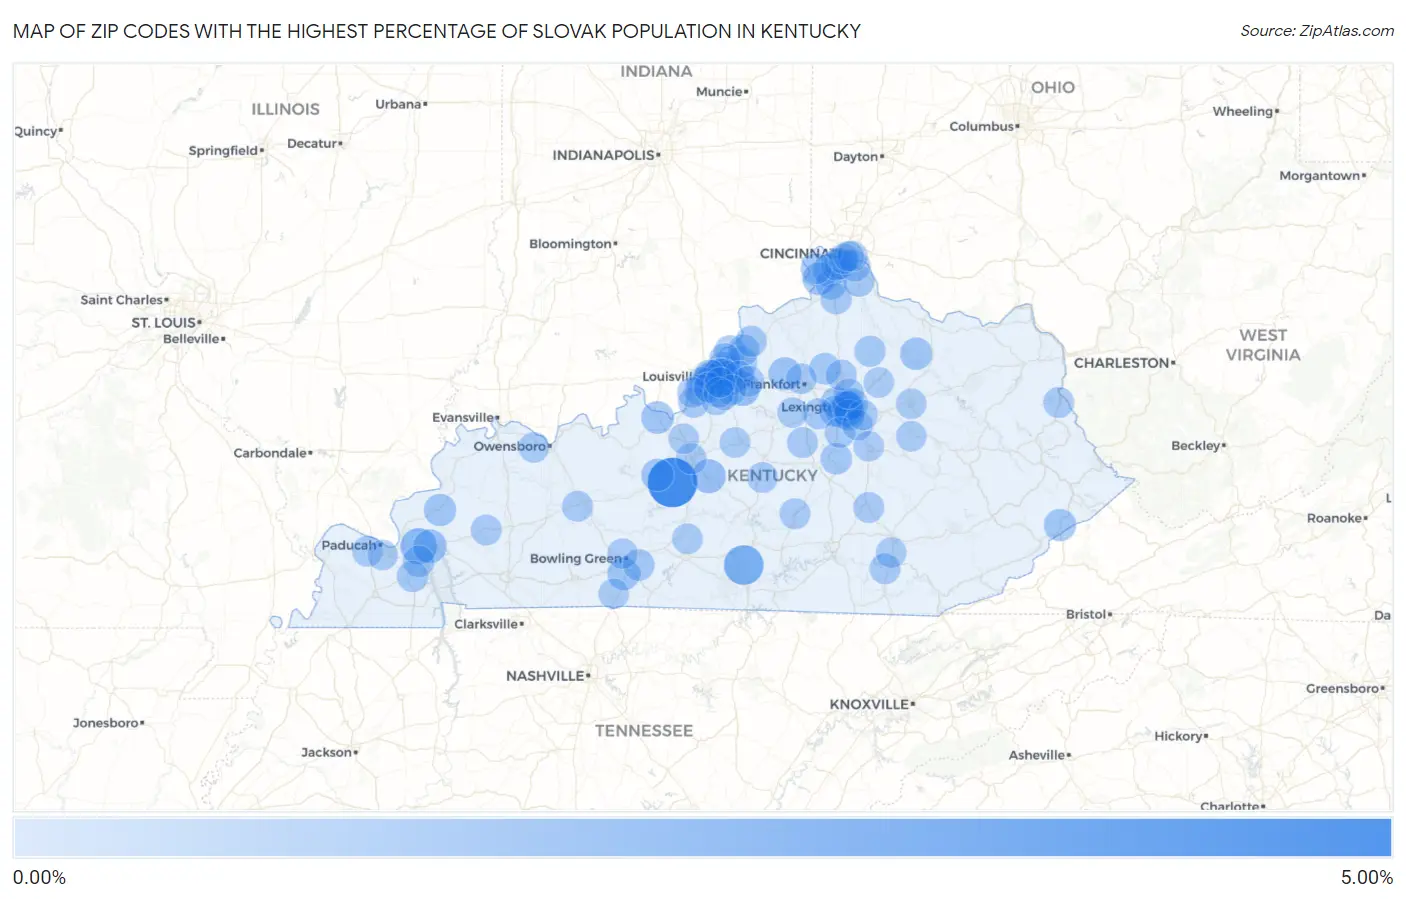Click the Clarksville city label
This screenshot has width=1406, height=899.
487,623
